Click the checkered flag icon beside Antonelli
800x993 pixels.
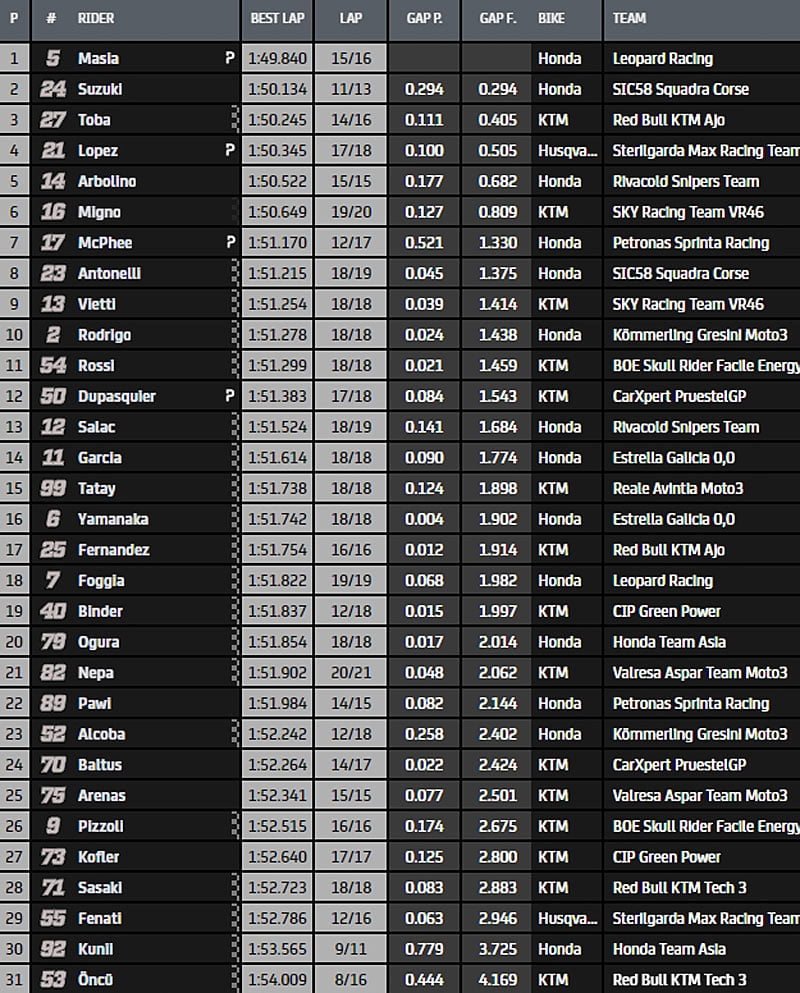(x=235, y=273)
